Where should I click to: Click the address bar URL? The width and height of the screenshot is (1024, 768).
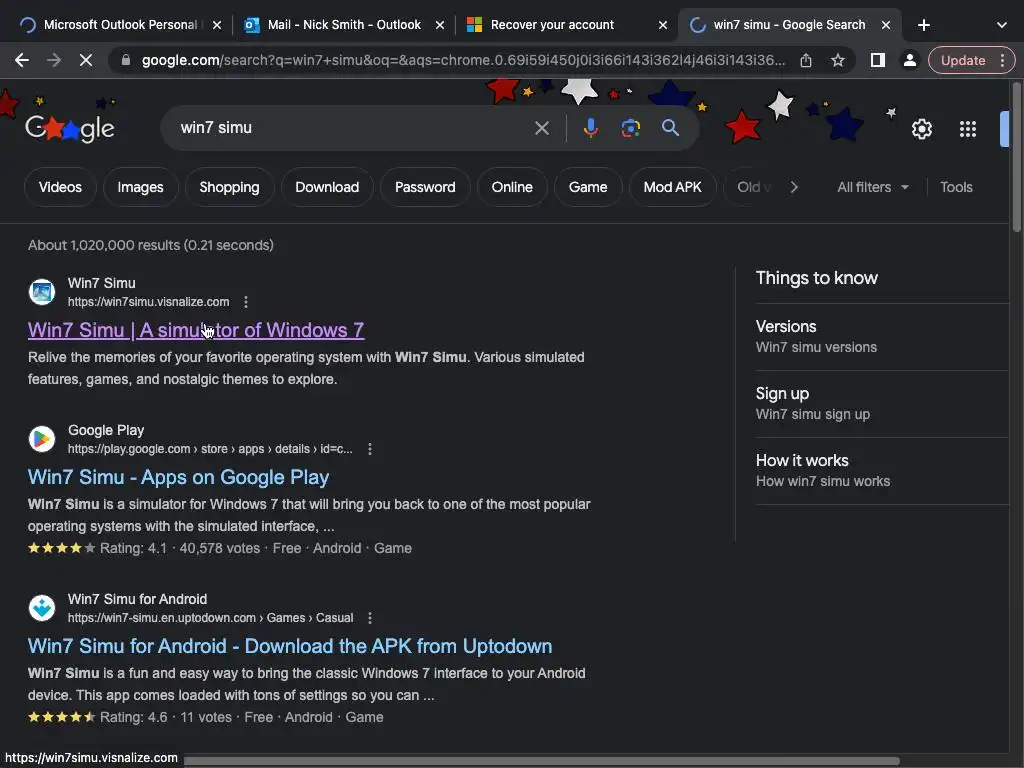tap(462, 61)
